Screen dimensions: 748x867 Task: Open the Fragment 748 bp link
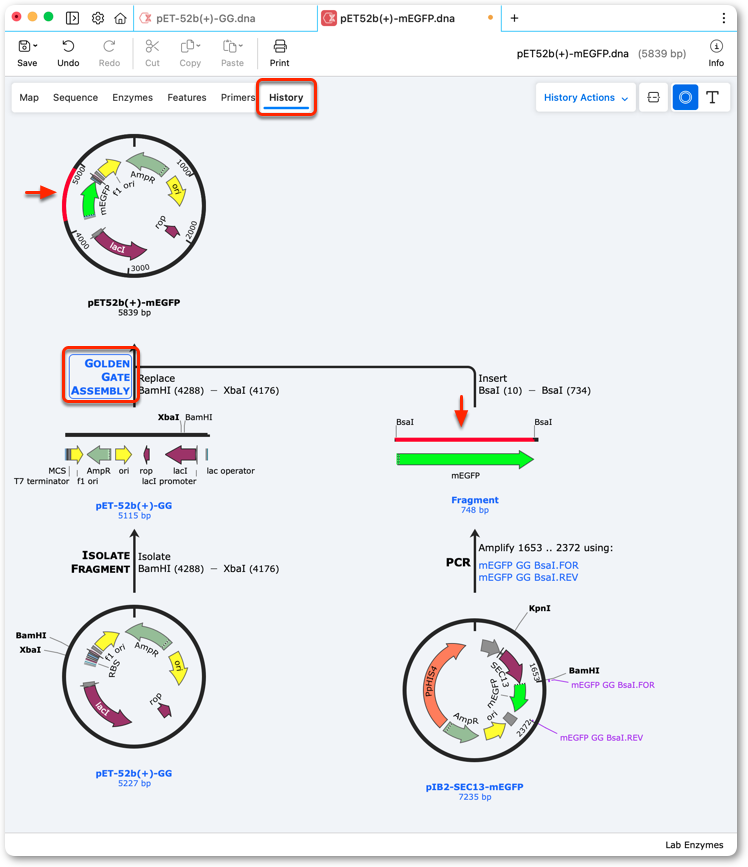(475, 504)
